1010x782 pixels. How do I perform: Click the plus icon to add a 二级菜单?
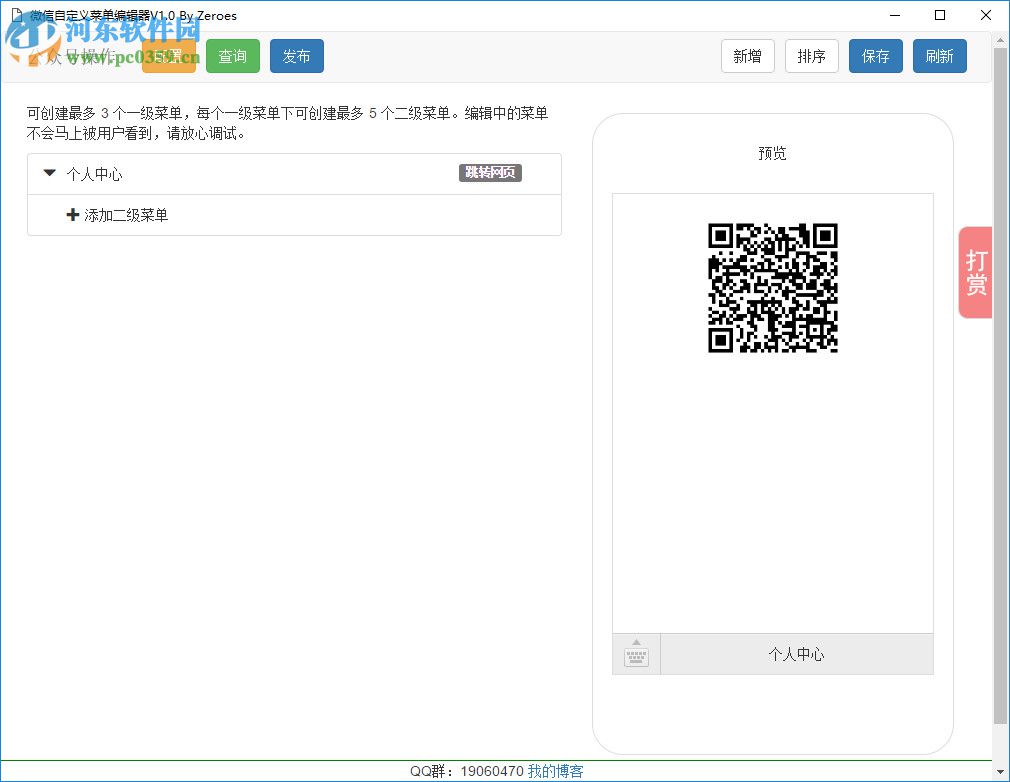(72, 215)
